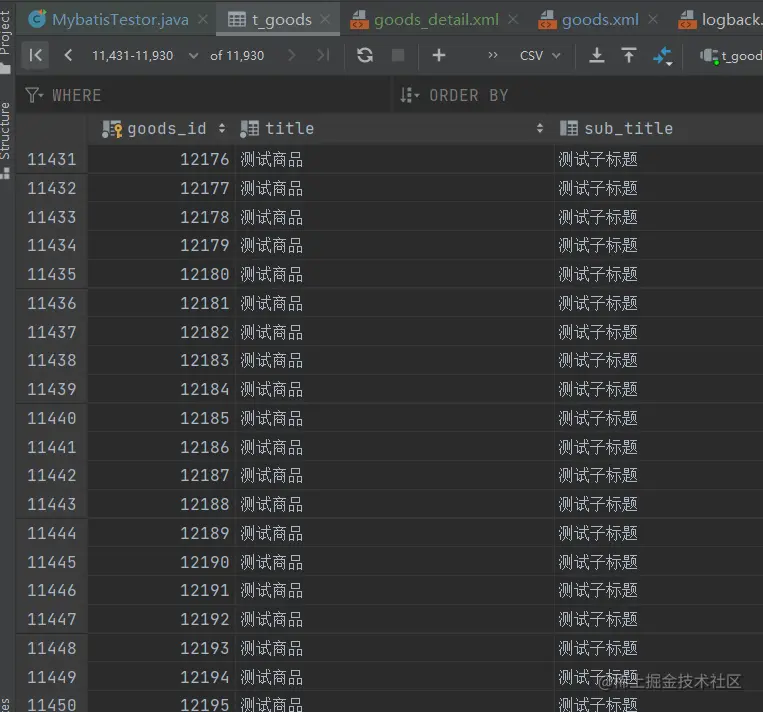Click the ORDER BY sort icon
The width and height of the screenshot is (763, 712).
pos(409,95)
